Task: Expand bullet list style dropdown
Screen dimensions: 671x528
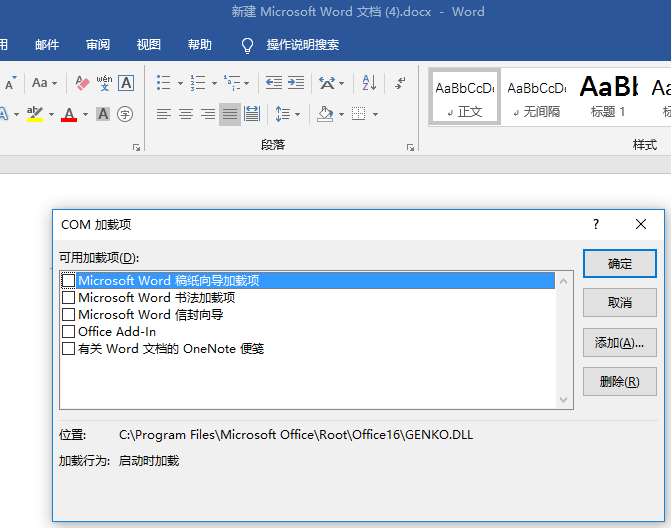Action: pyautogui.click(x=180, y=83)
